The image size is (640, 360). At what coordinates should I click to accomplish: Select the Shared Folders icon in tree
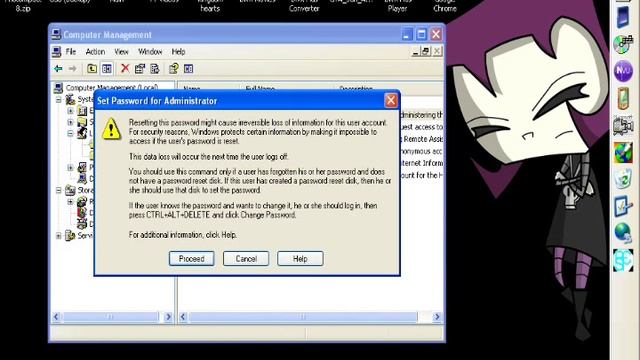[x=82, y=122]
